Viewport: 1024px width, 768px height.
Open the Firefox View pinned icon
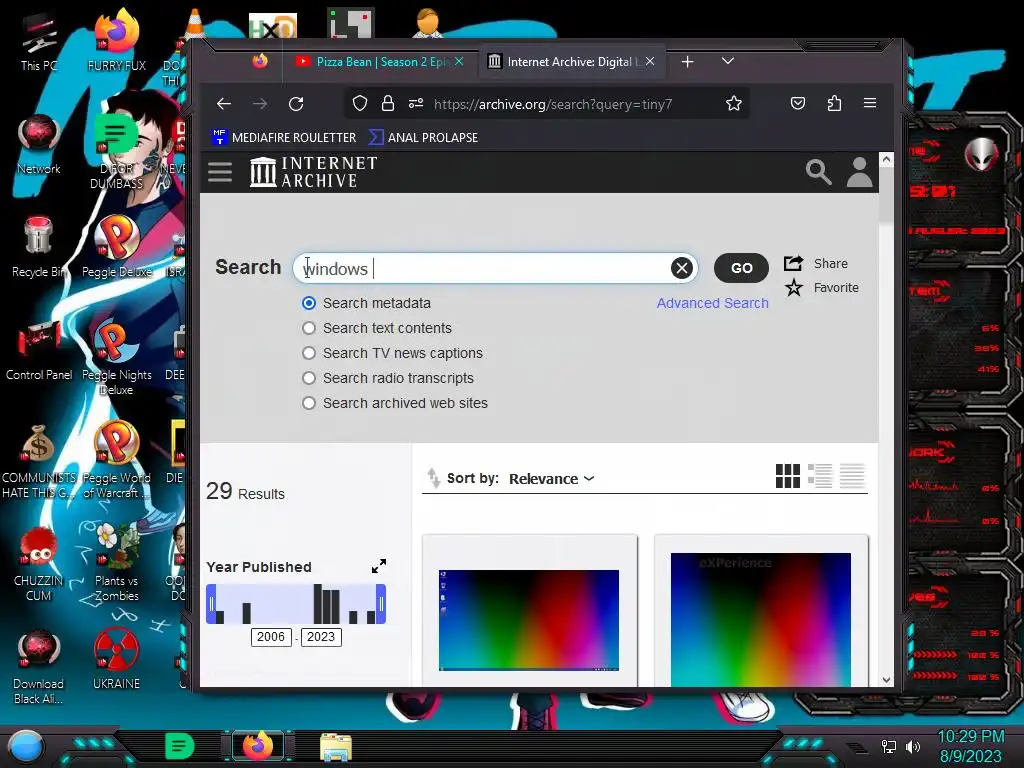(260, 61)
